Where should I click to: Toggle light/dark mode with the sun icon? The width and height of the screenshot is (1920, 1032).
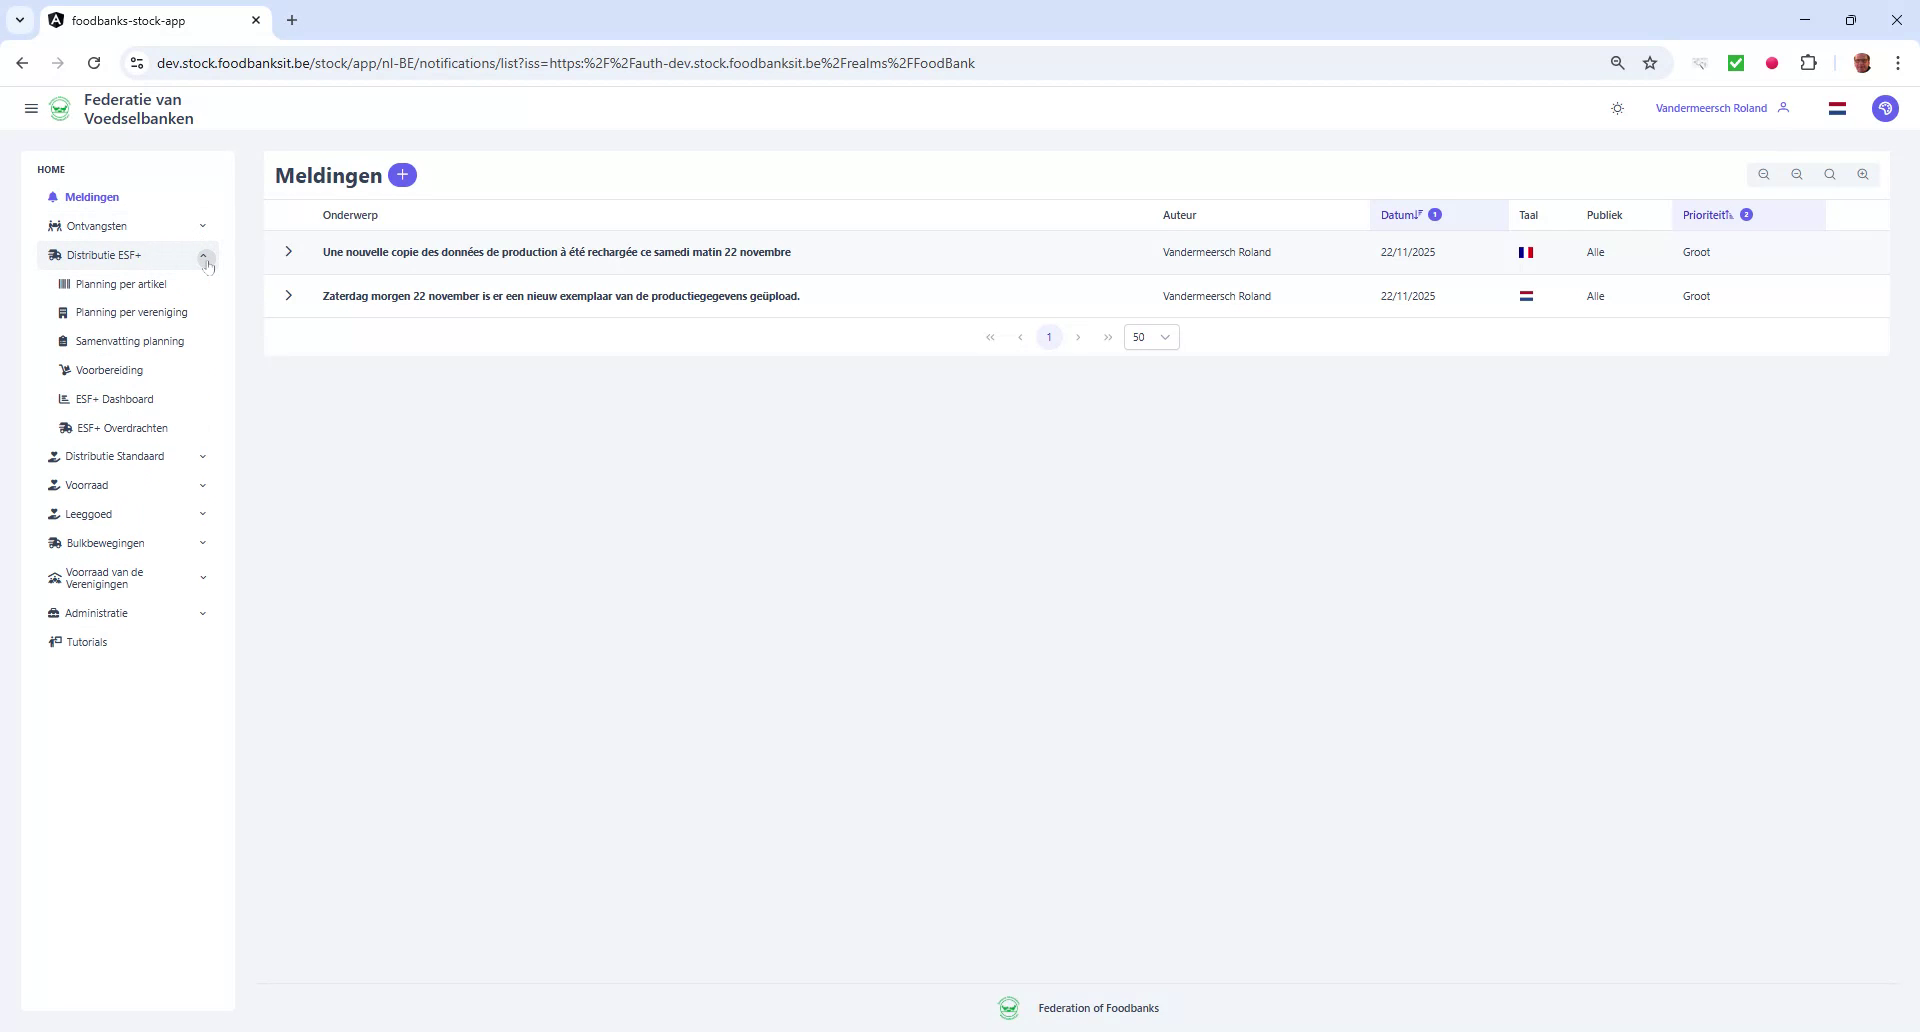(x=1617, y=108)
